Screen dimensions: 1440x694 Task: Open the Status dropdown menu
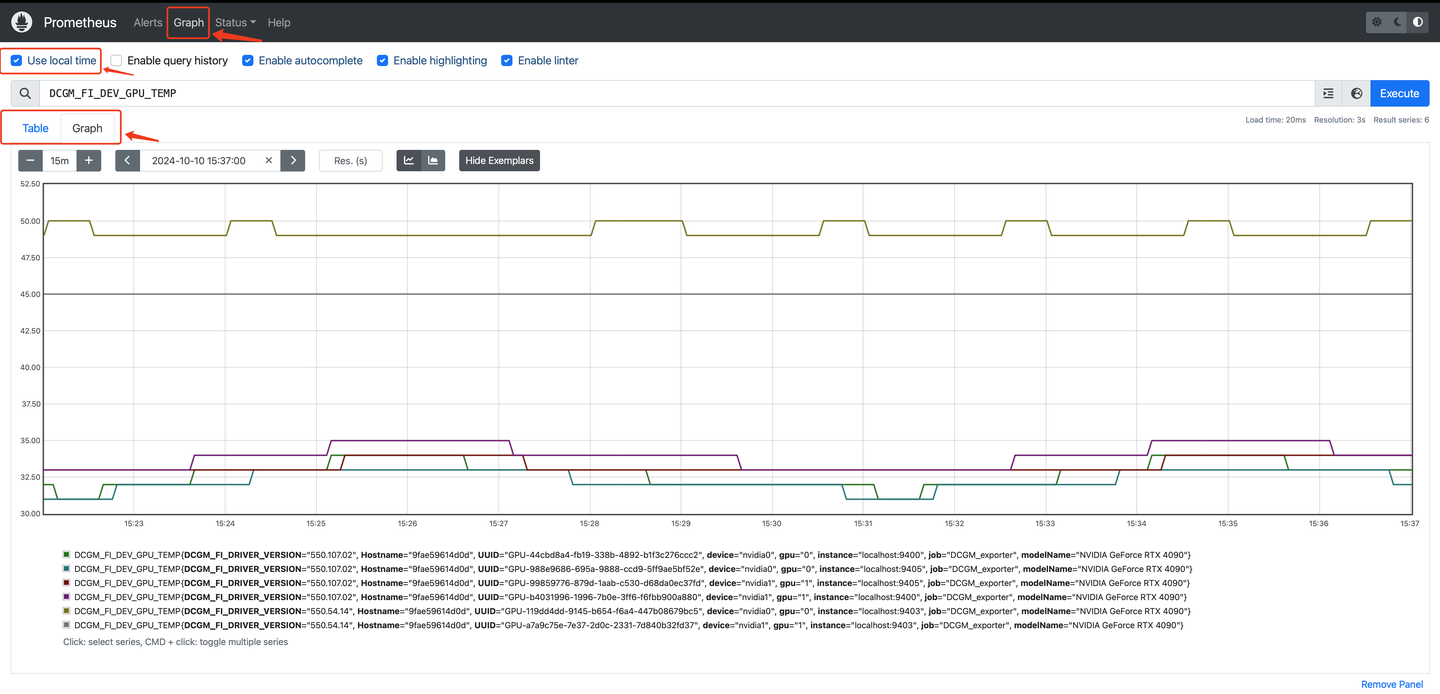pyautogui.click(x=234, y=22)
